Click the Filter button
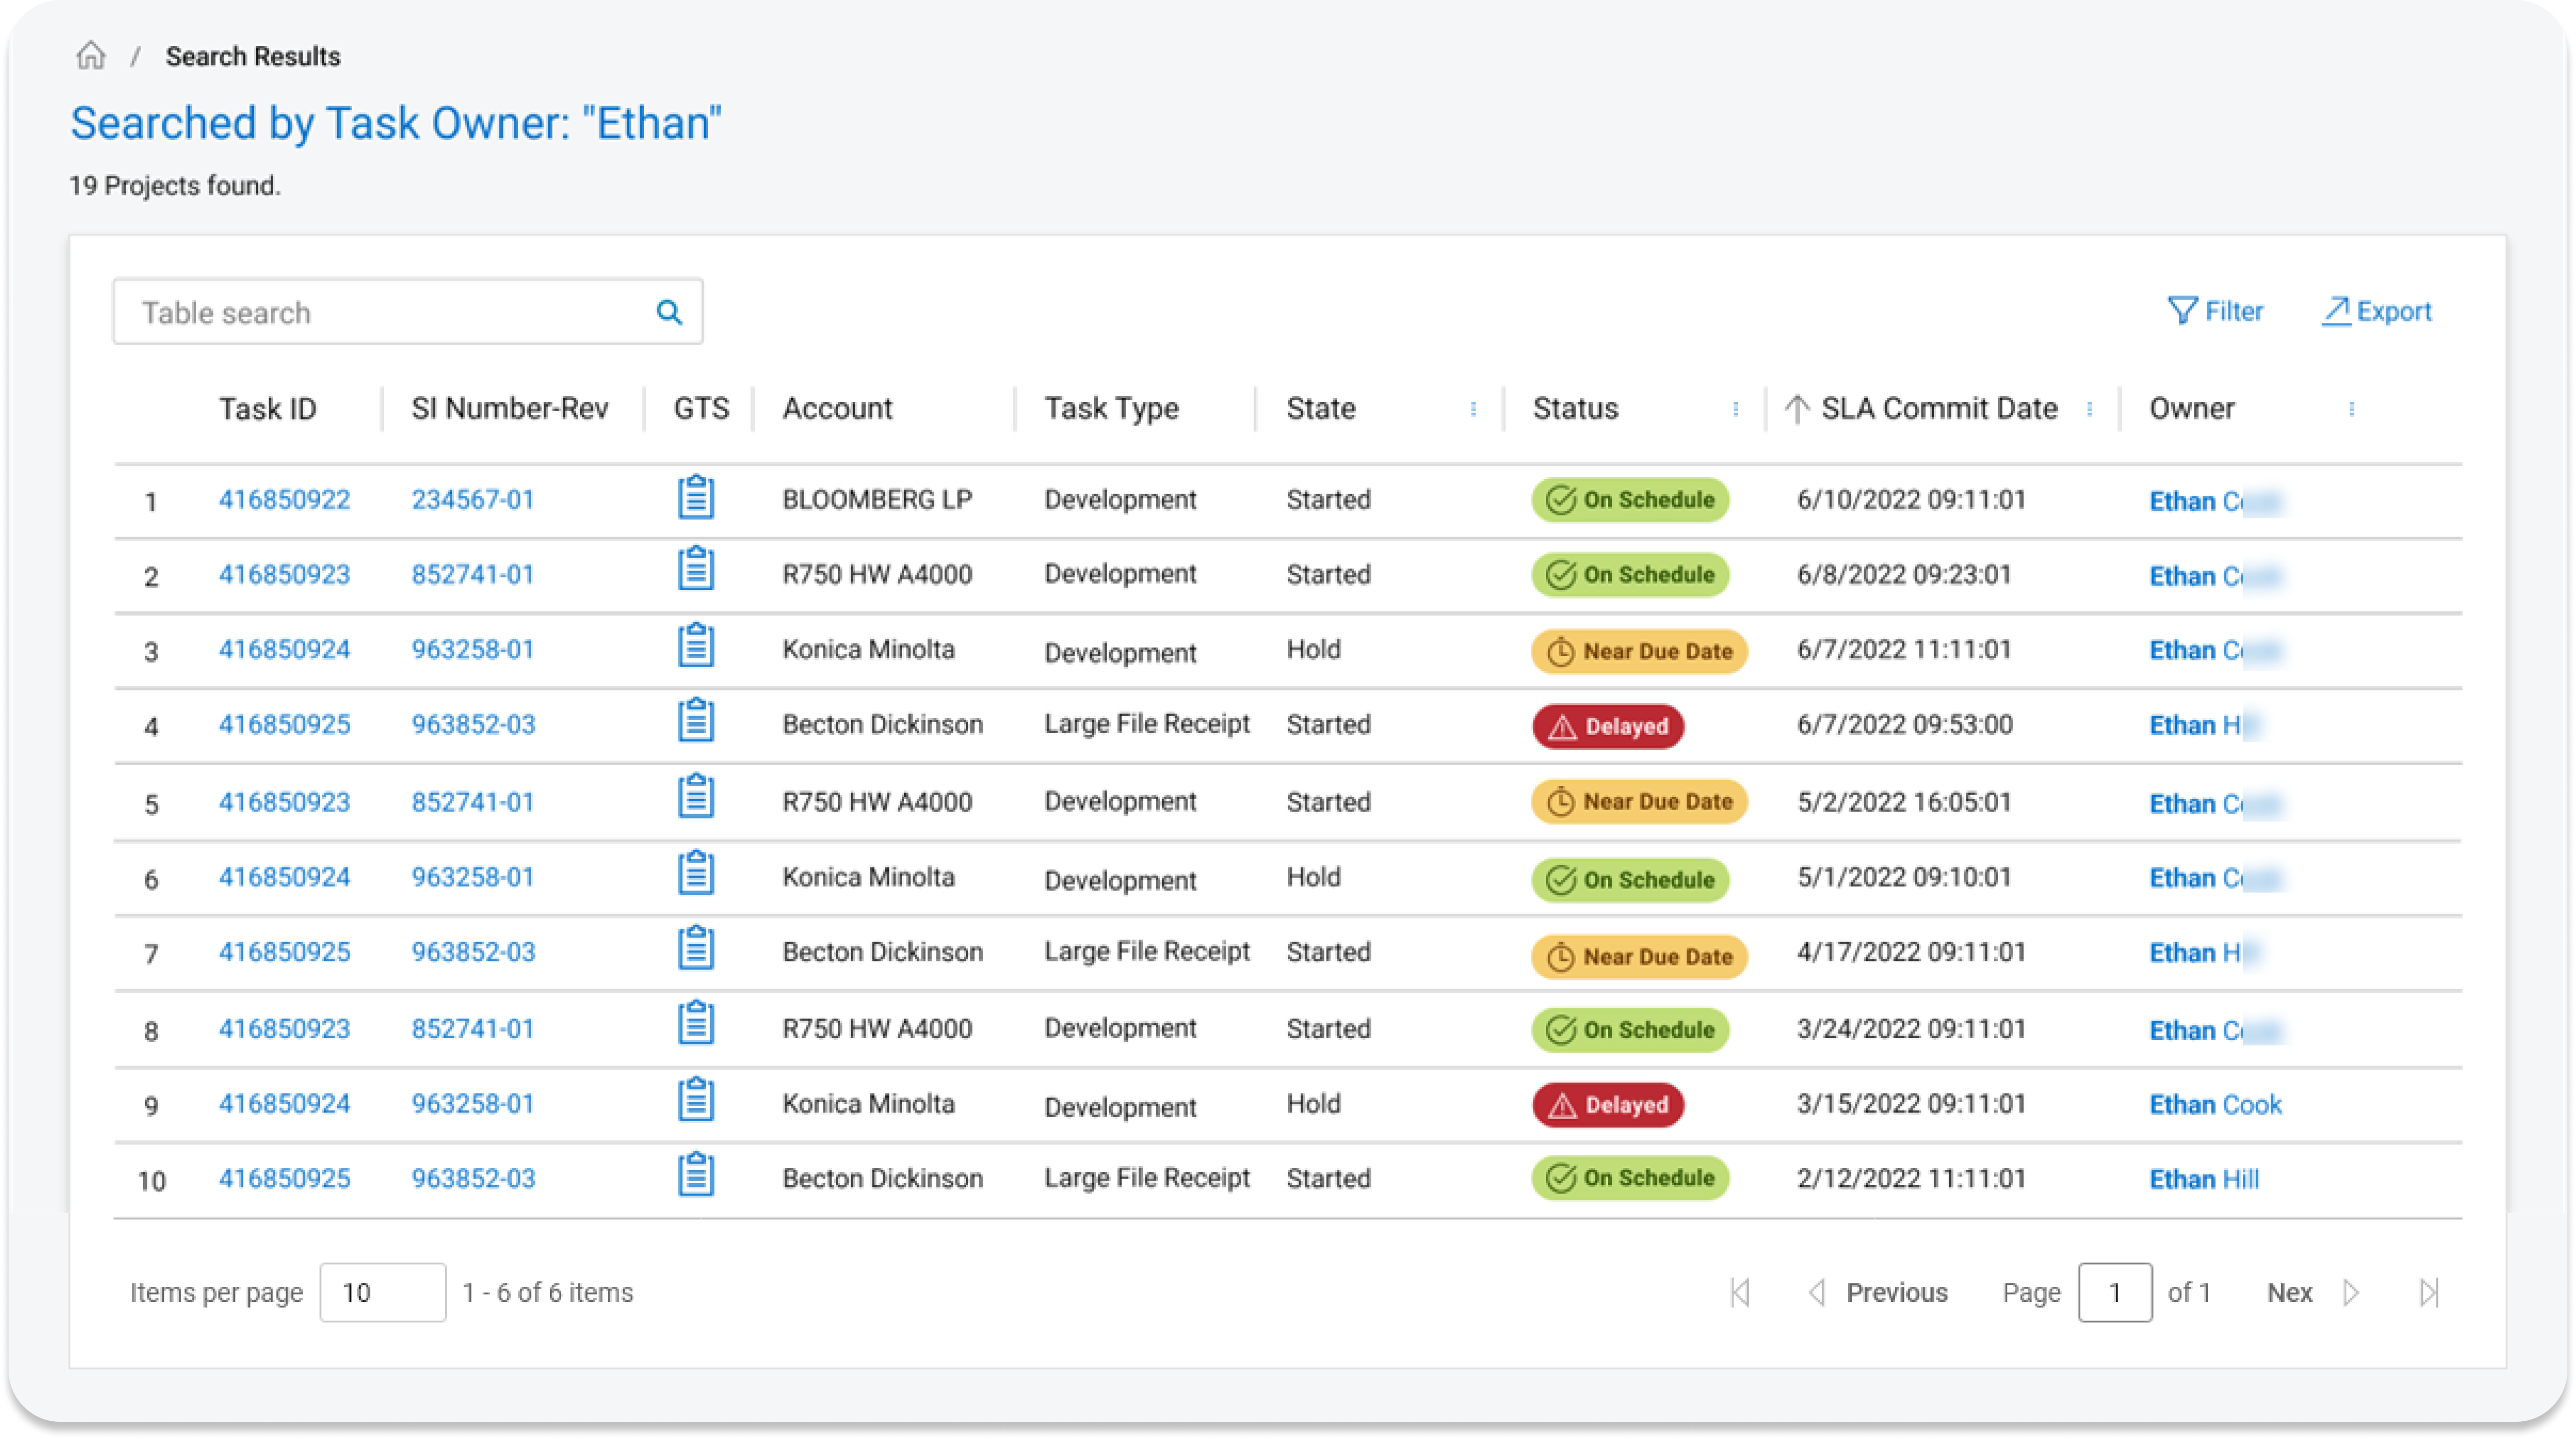The width and height of the screenshot is (2576, 1439). 2215,312
